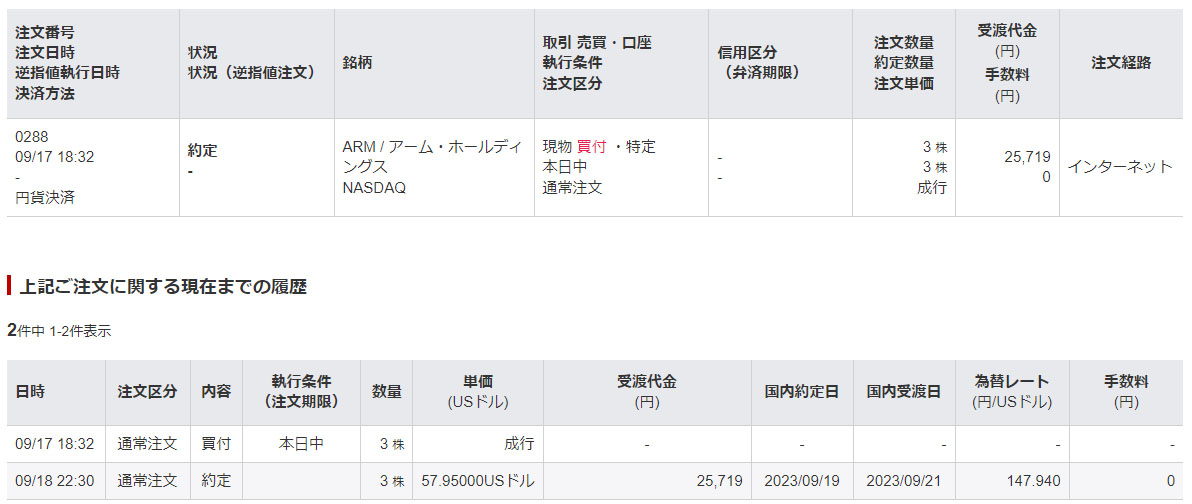
Task: Select the ARM / アーム・ホールディングス stock name
Action: pyautogui.click(x=431, y=156)
